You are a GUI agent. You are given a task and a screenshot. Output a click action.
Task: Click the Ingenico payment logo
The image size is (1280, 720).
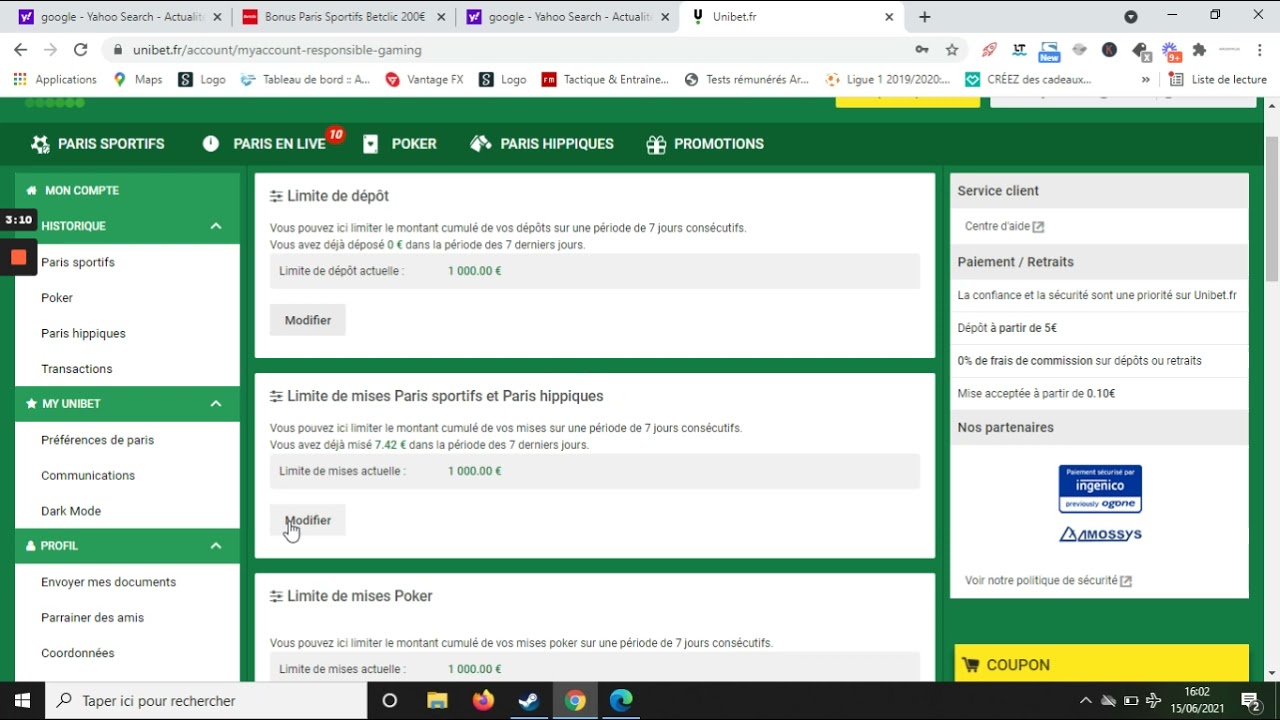[x=1100, y=489]
